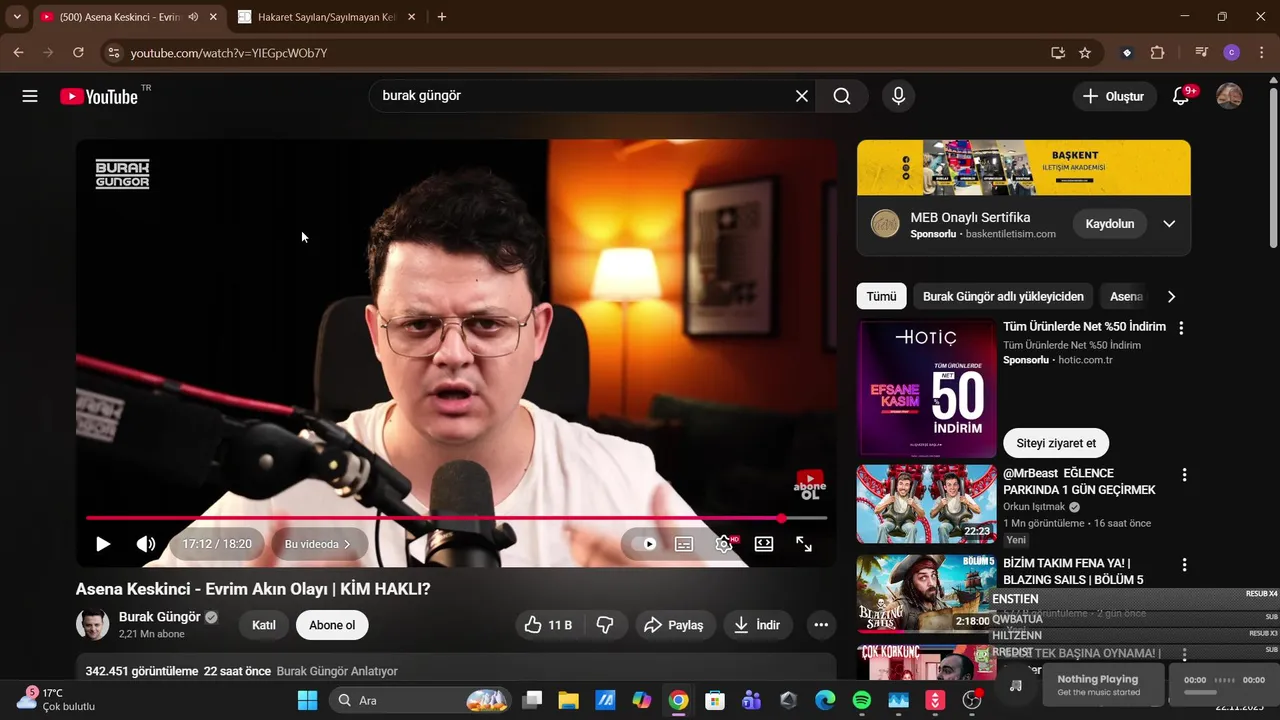Mute the video volume speaker icon
The image size is (1280, 720).
click(146, 544)
